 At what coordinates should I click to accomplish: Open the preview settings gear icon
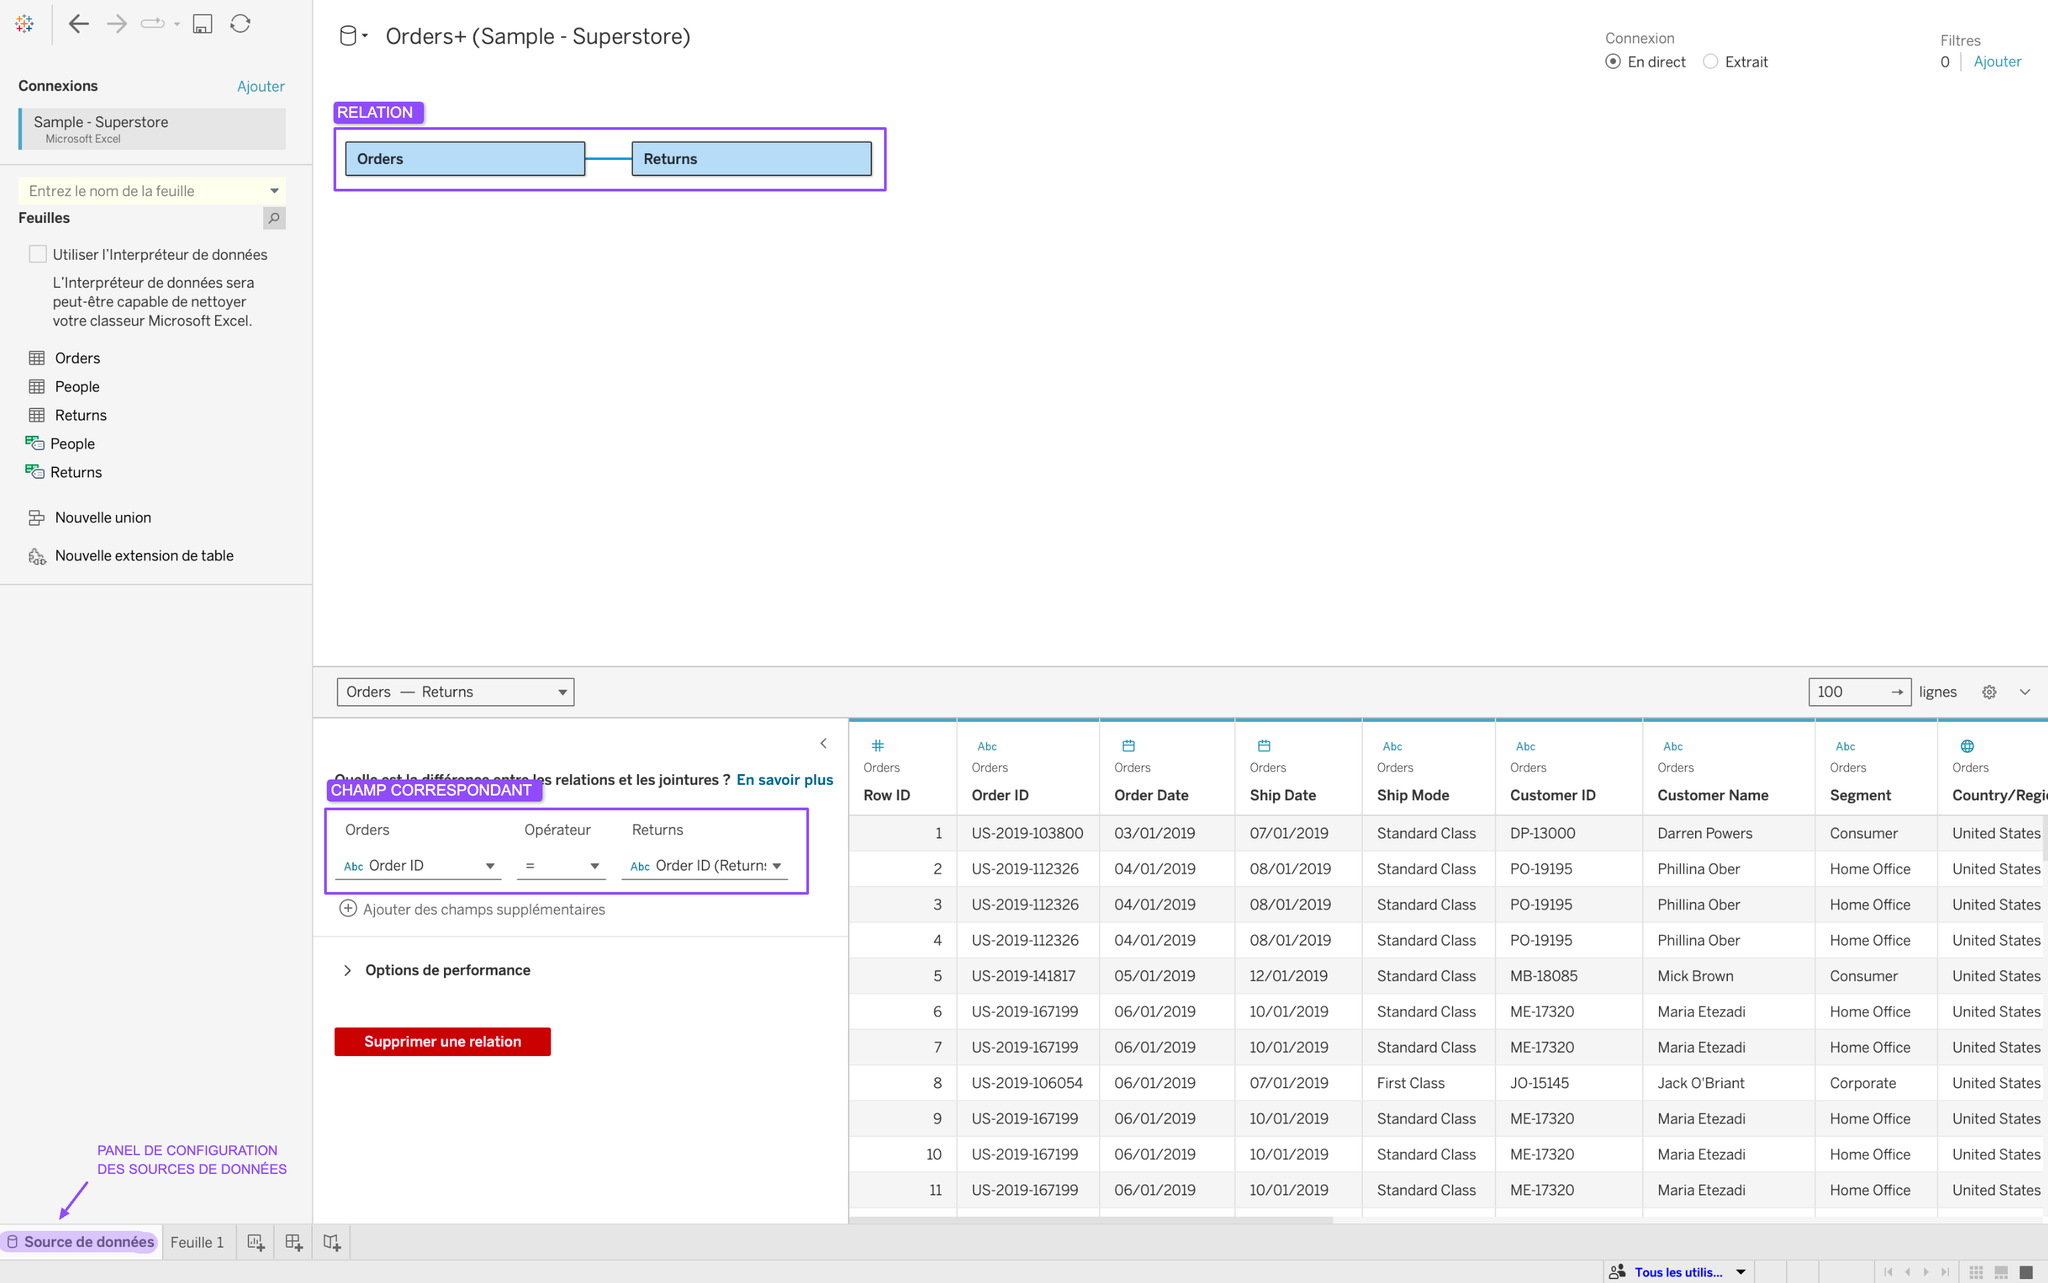click(1989, 692)
